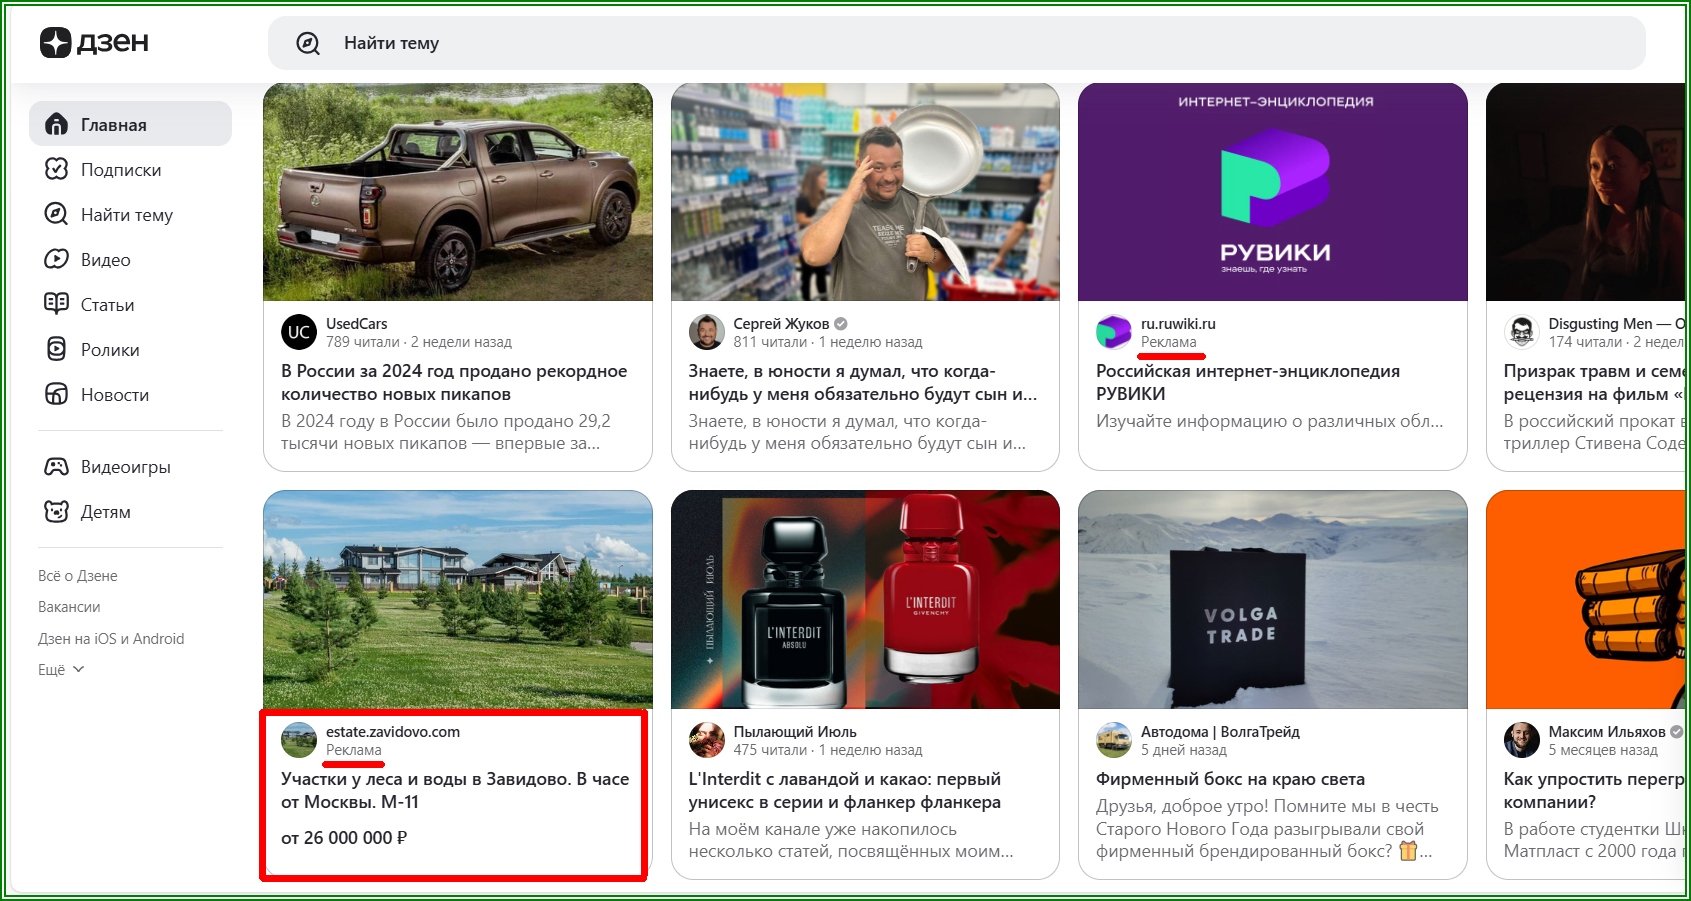Click the Видео play icon in sidebar

[x=57, y=259]
